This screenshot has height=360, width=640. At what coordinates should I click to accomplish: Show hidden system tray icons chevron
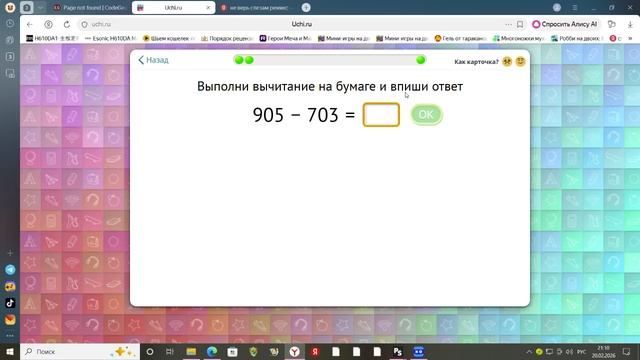coord(529,351)
